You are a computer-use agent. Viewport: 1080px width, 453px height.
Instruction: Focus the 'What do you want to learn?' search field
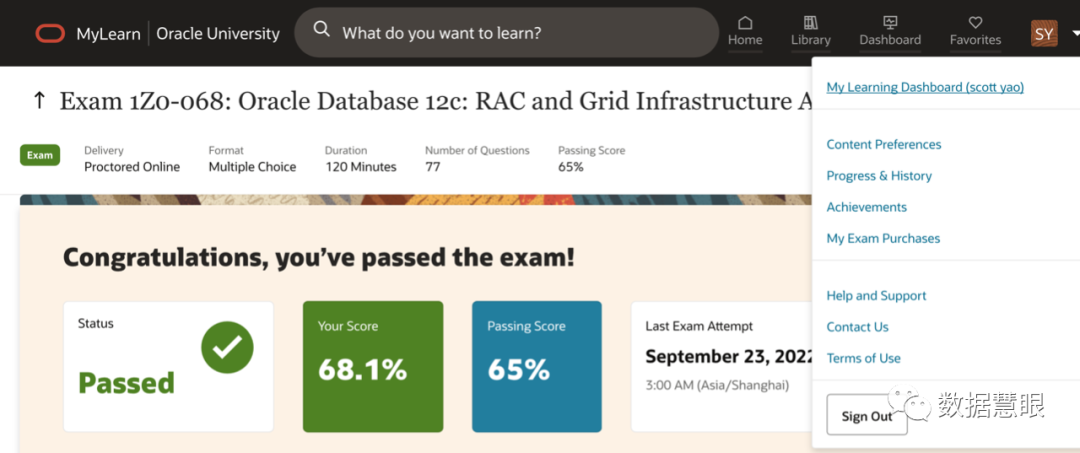point(520,33)
